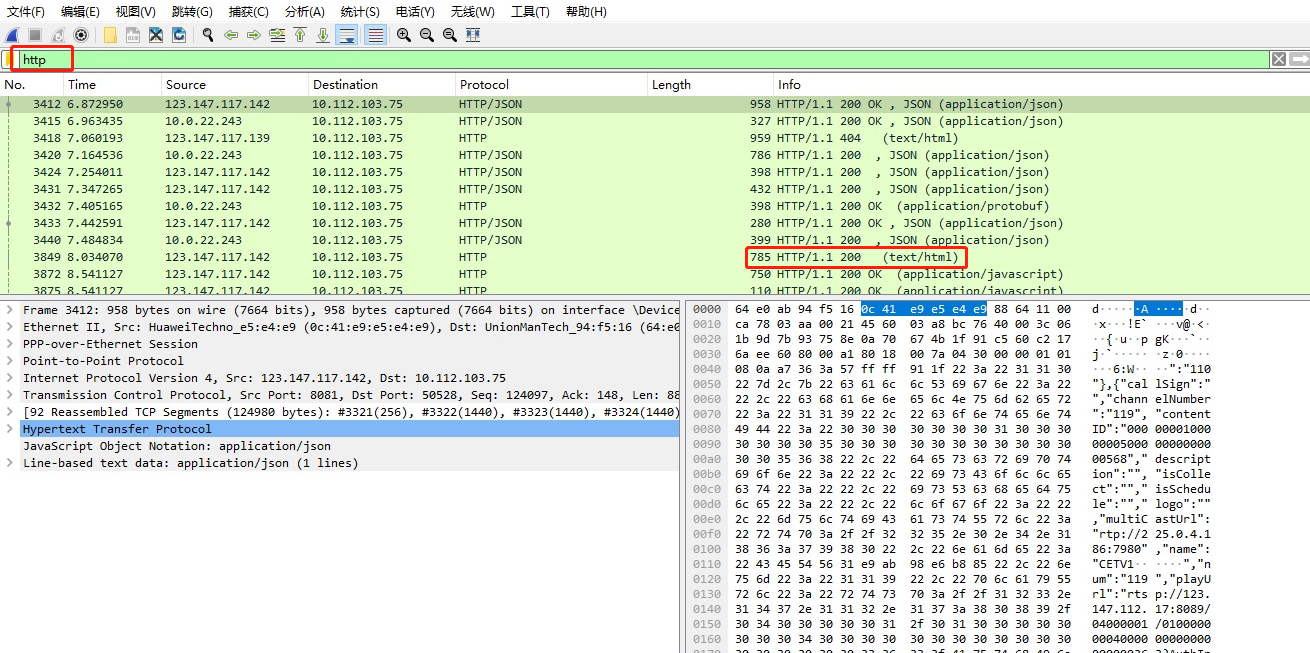Viewport: 1310px width, 653px height.
Task: Toggle packet list colorization
Action: 375,35
